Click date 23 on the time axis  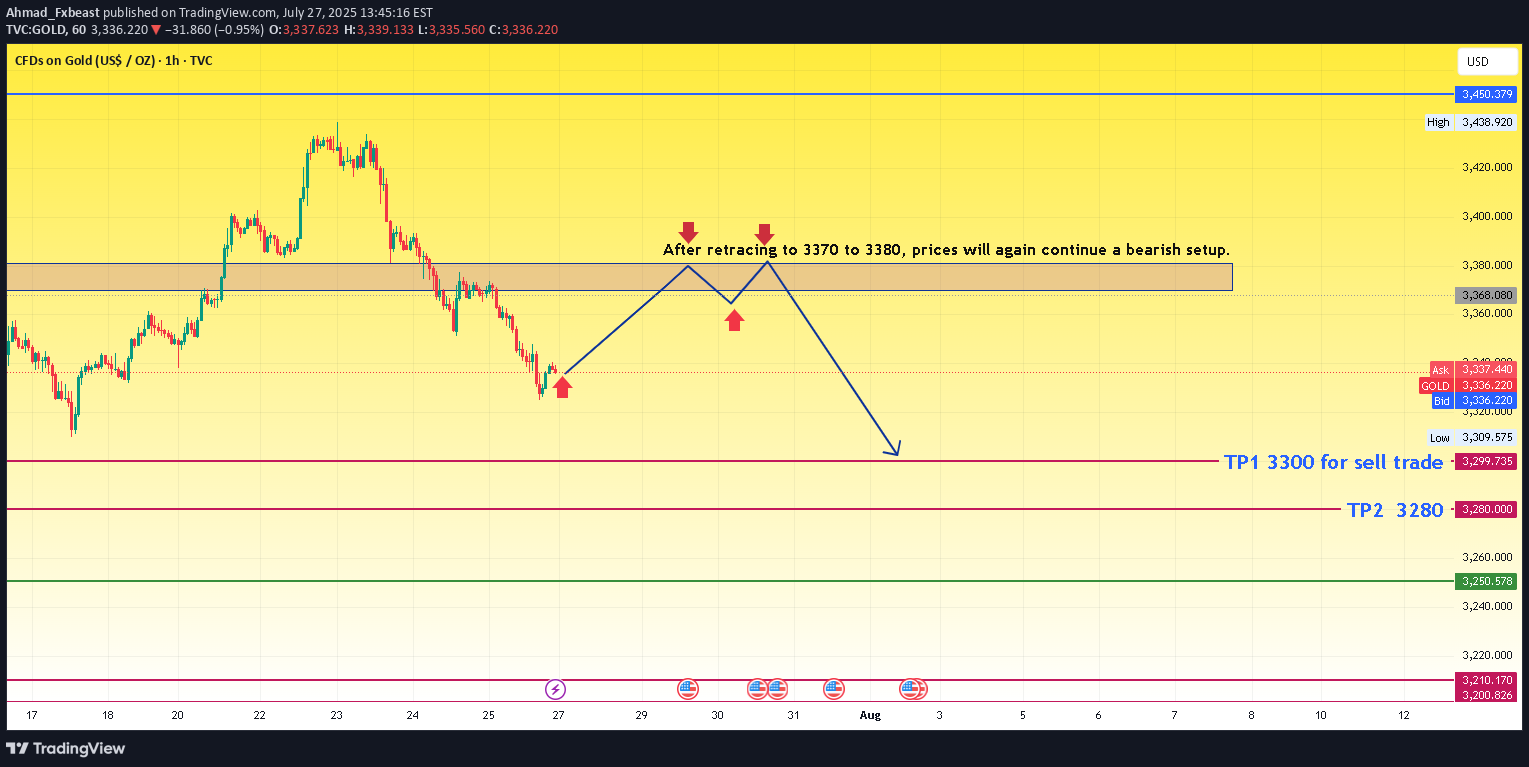pos(337,715)
